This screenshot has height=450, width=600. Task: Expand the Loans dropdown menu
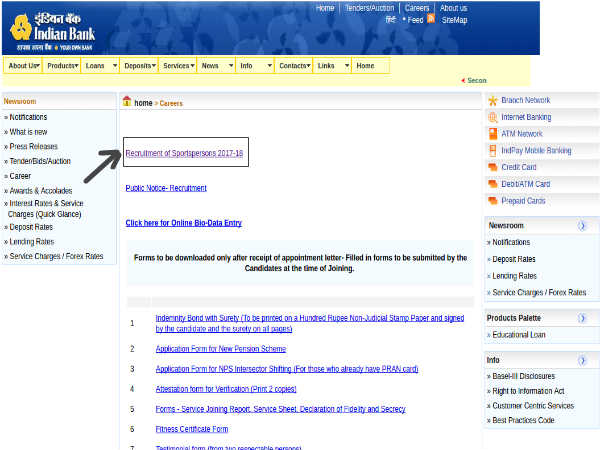(101, 66)
